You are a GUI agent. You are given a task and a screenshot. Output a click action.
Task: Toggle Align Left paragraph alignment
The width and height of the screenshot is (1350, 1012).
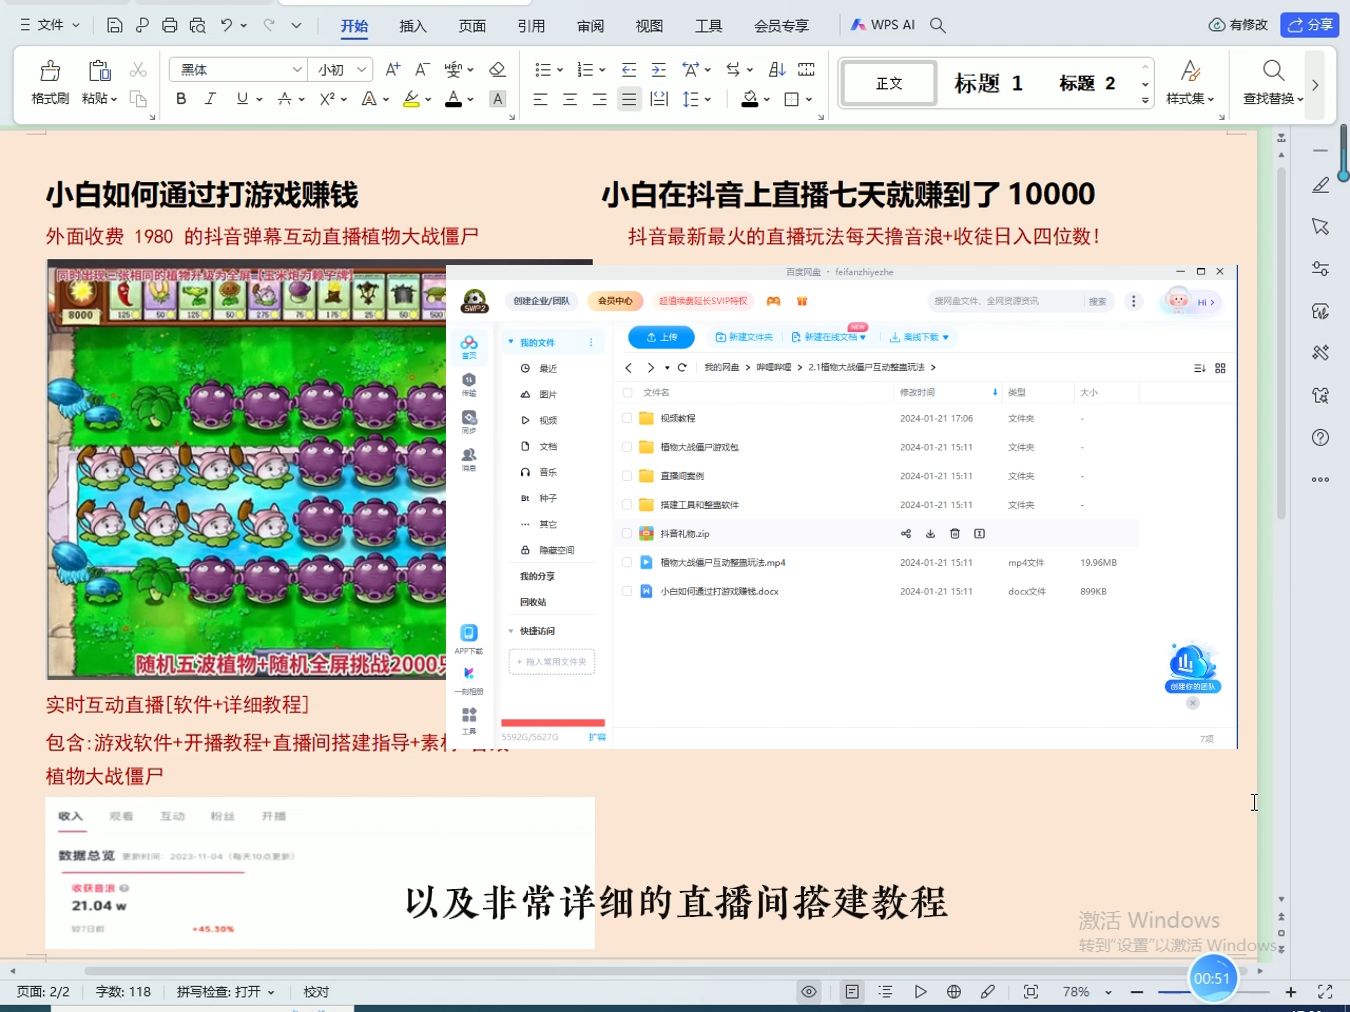(540, 99)
